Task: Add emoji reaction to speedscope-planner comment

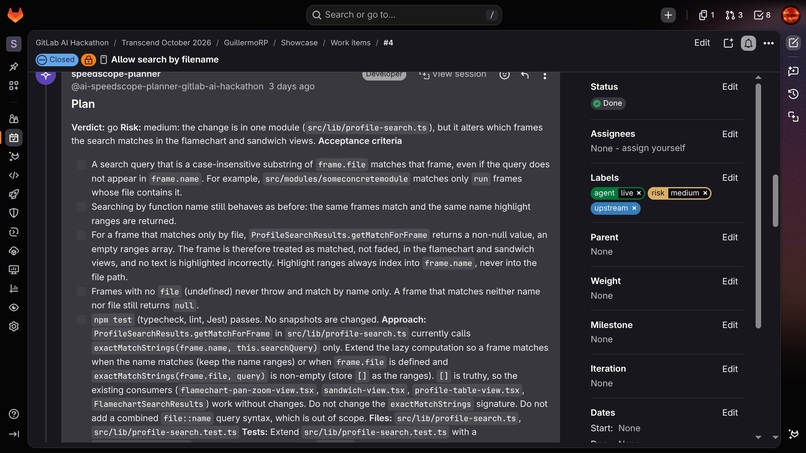Action: coord(504,75)
